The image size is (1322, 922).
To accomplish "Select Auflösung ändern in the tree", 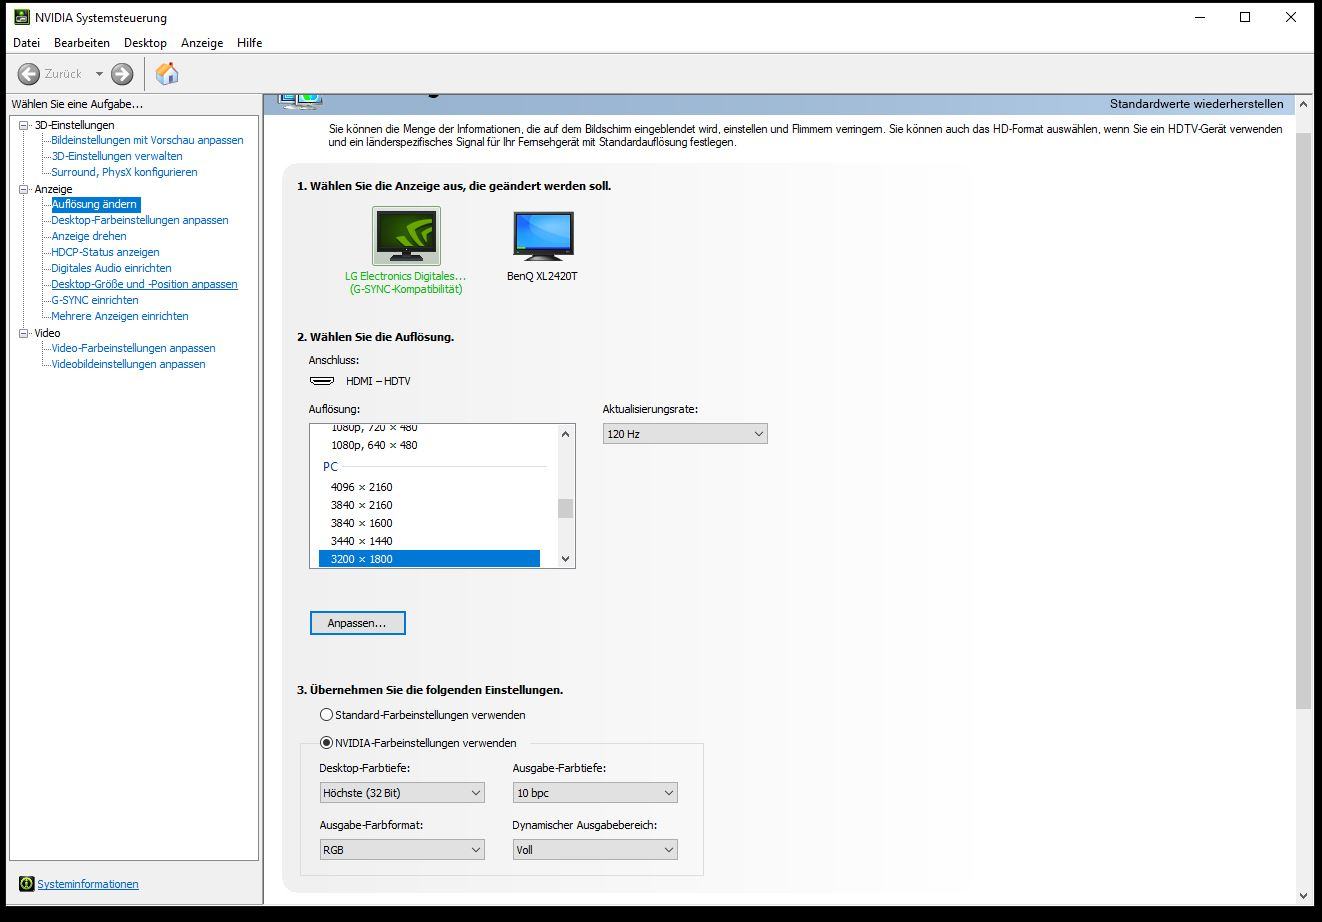I will (95, 204).
